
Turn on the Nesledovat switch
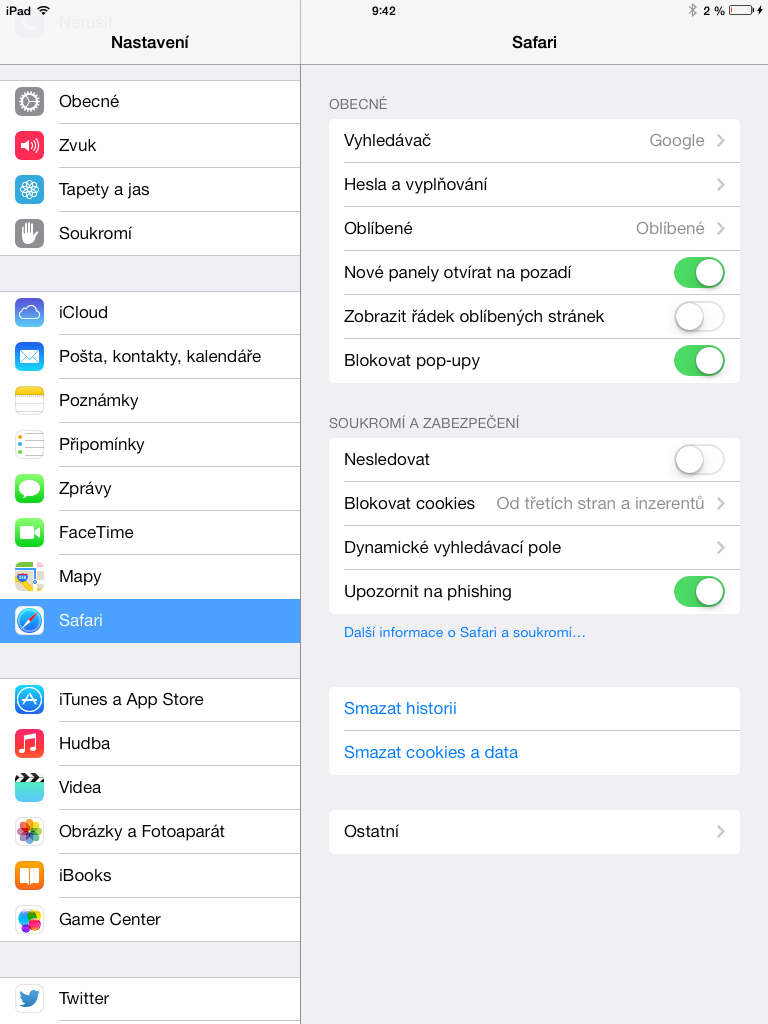point(699,460)
